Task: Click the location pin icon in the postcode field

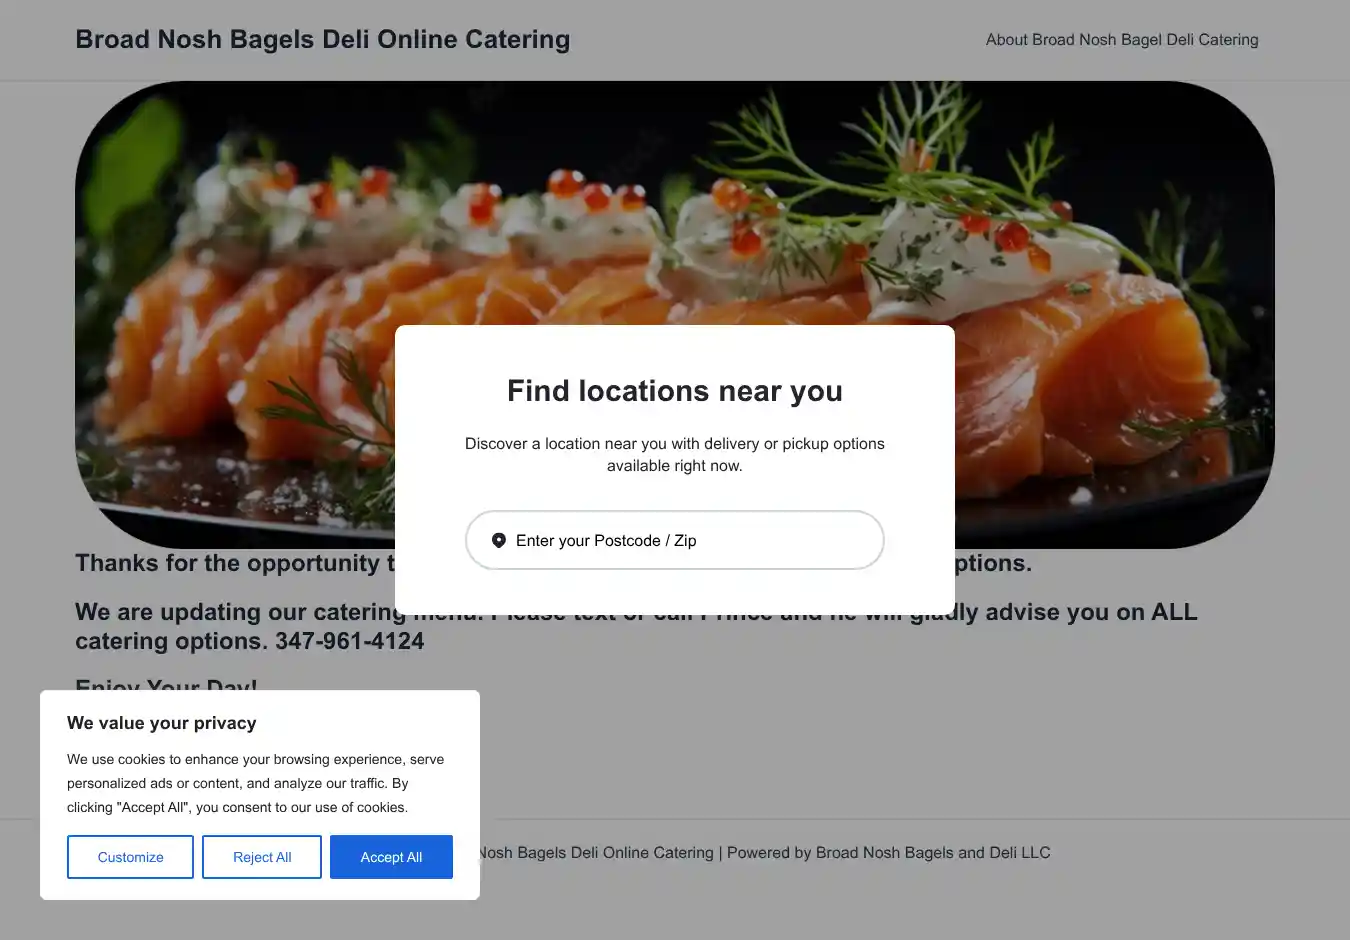Action: [499, 540]
